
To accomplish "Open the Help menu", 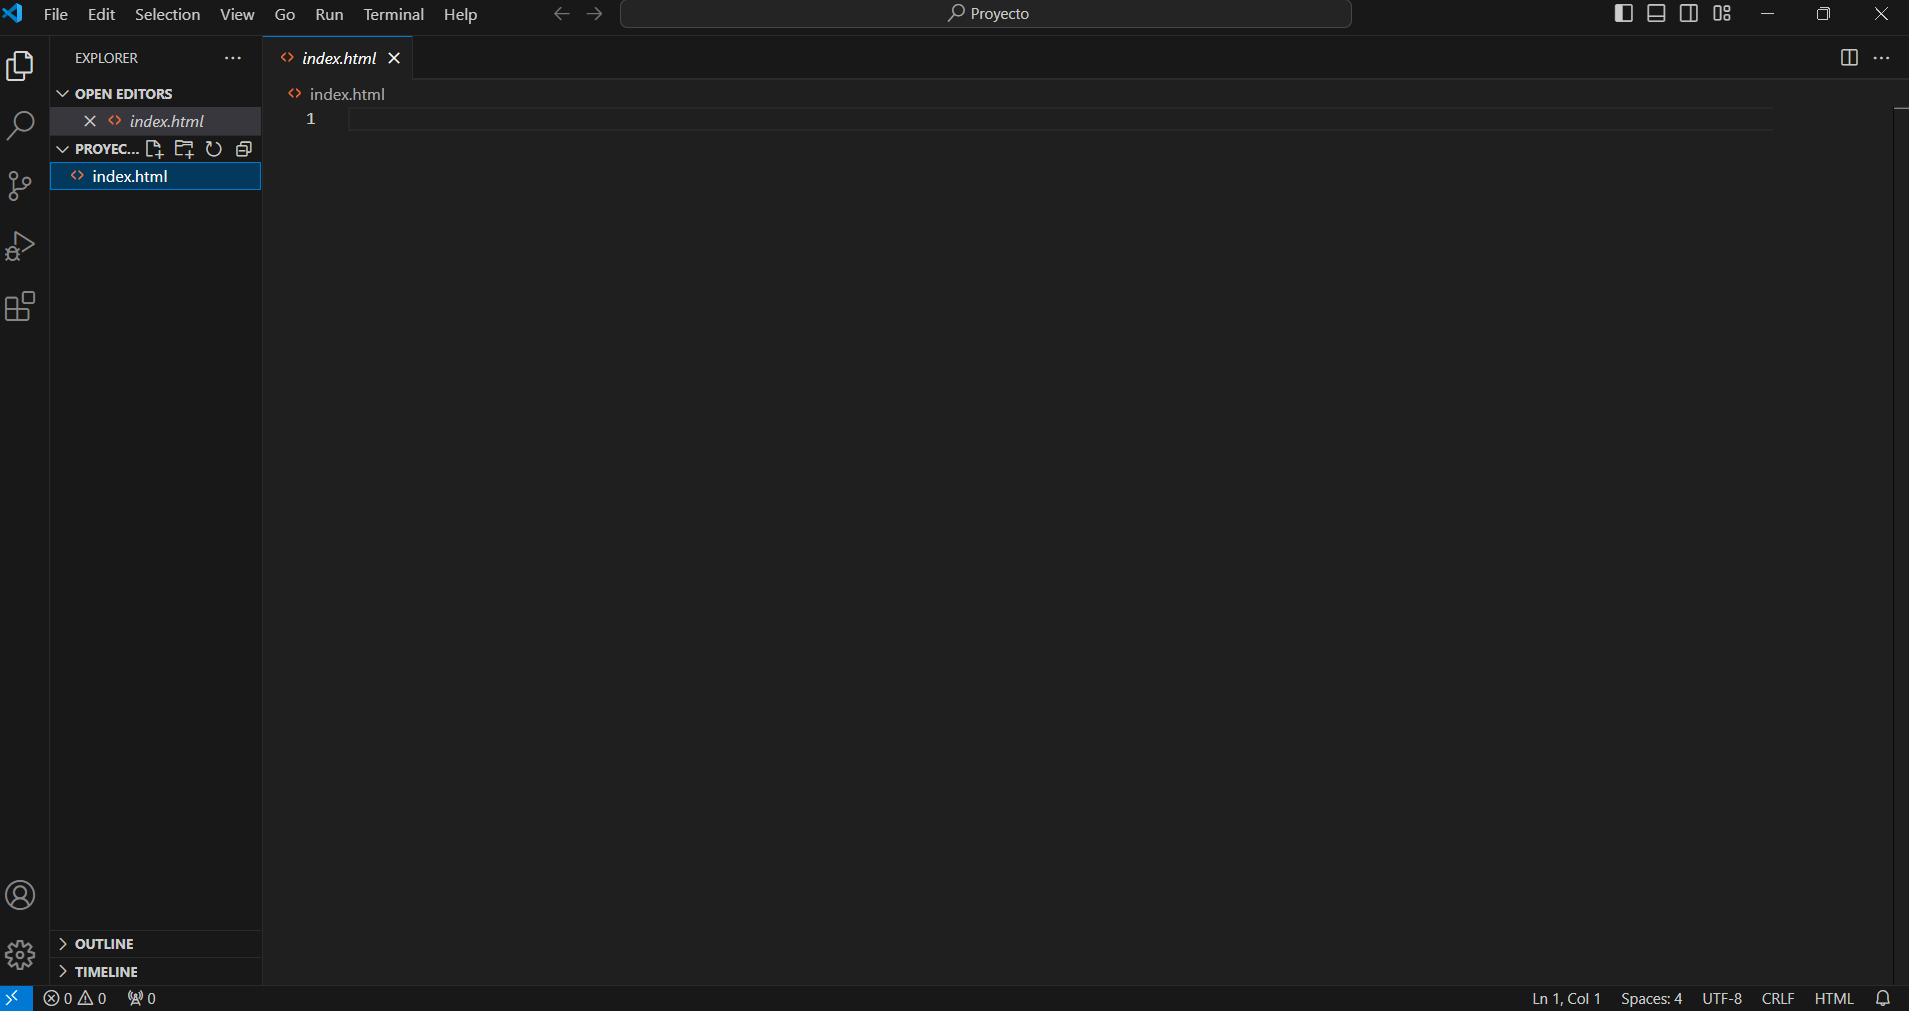I will pos(460,14).
